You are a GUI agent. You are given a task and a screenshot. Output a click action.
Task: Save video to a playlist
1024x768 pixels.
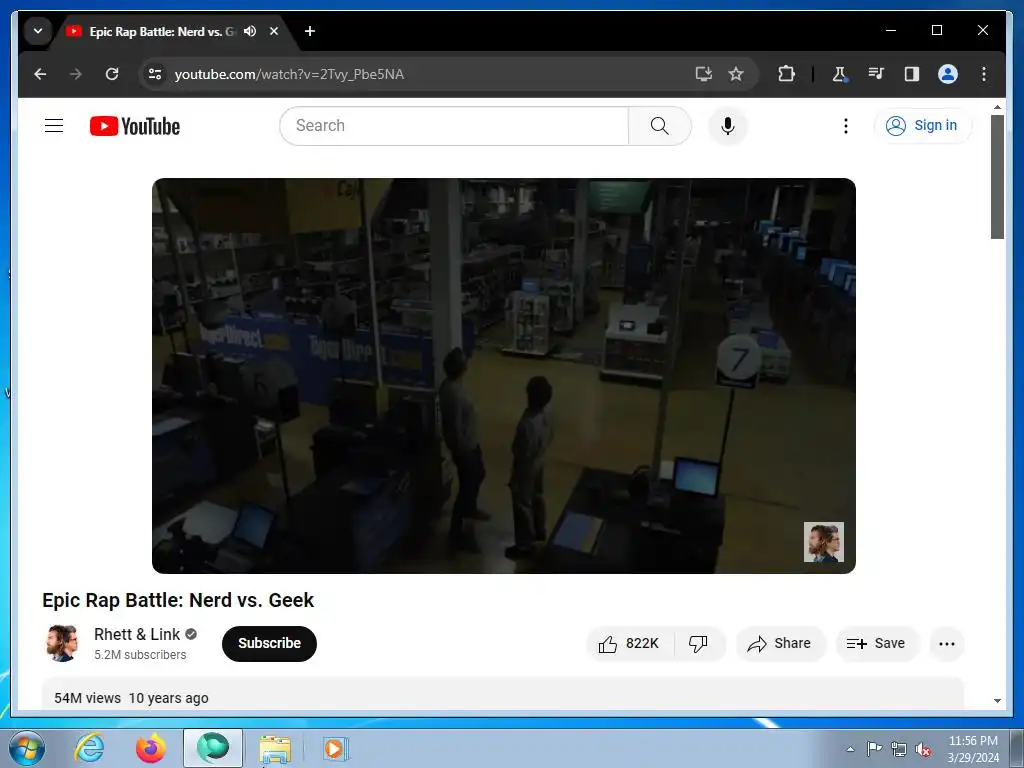[876, 644]
